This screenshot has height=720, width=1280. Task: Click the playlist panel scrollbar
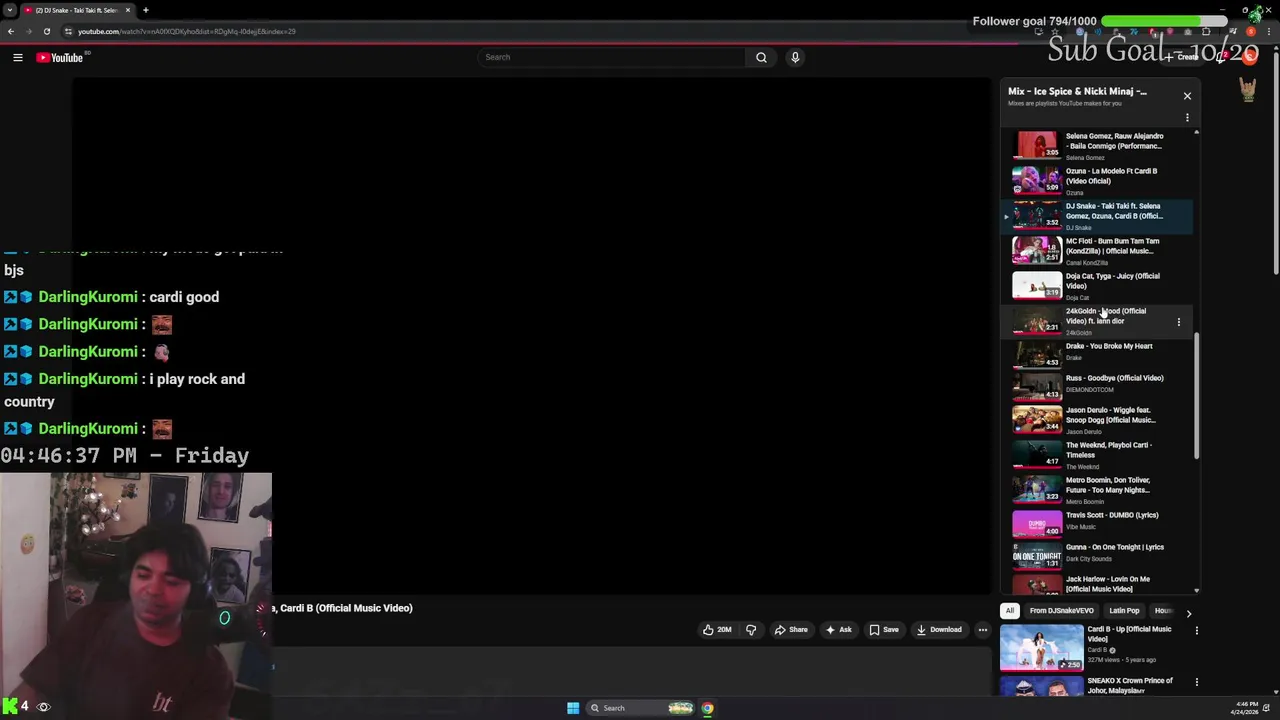[1196, 396]
